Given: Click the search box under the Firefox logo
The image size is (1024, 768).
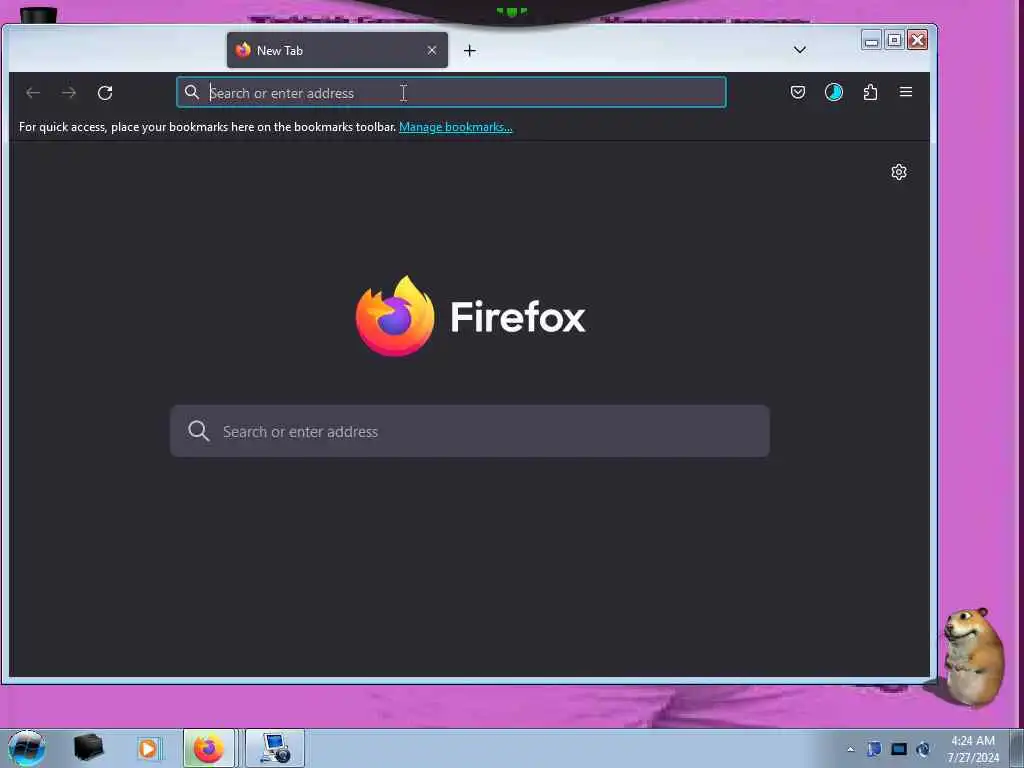Looking at the screenshot, I should pos(470,431).
